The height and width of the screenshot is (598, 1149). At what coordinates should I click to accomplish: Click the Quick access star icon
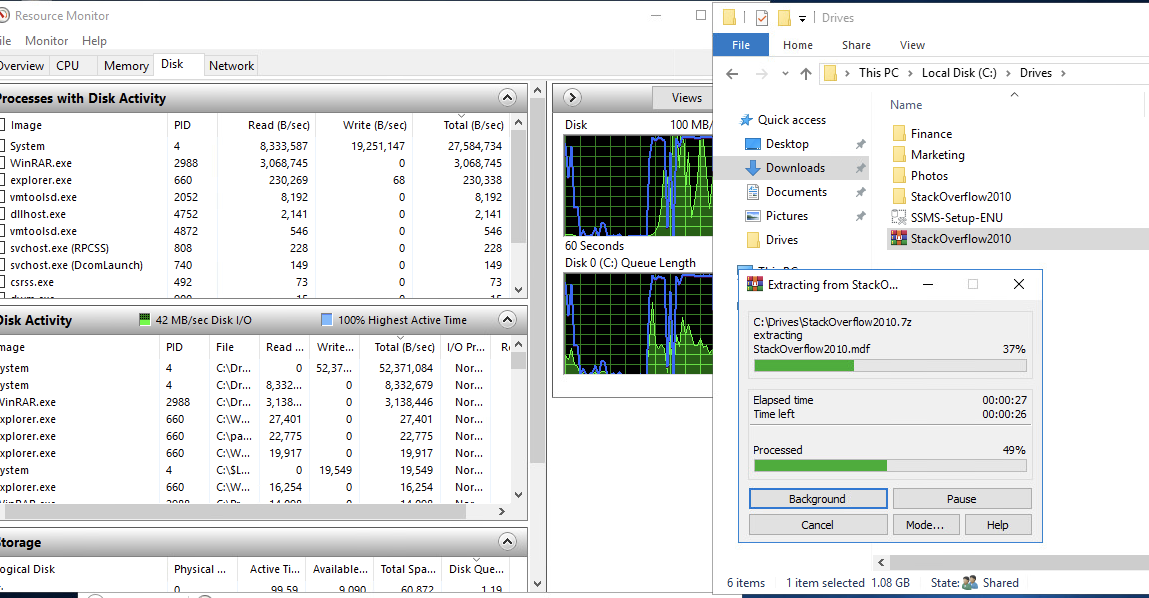click(x=747, y=119)
